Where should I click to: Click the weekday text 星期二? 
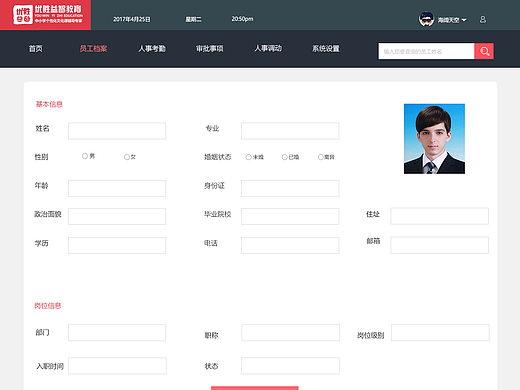coord(193,19)
